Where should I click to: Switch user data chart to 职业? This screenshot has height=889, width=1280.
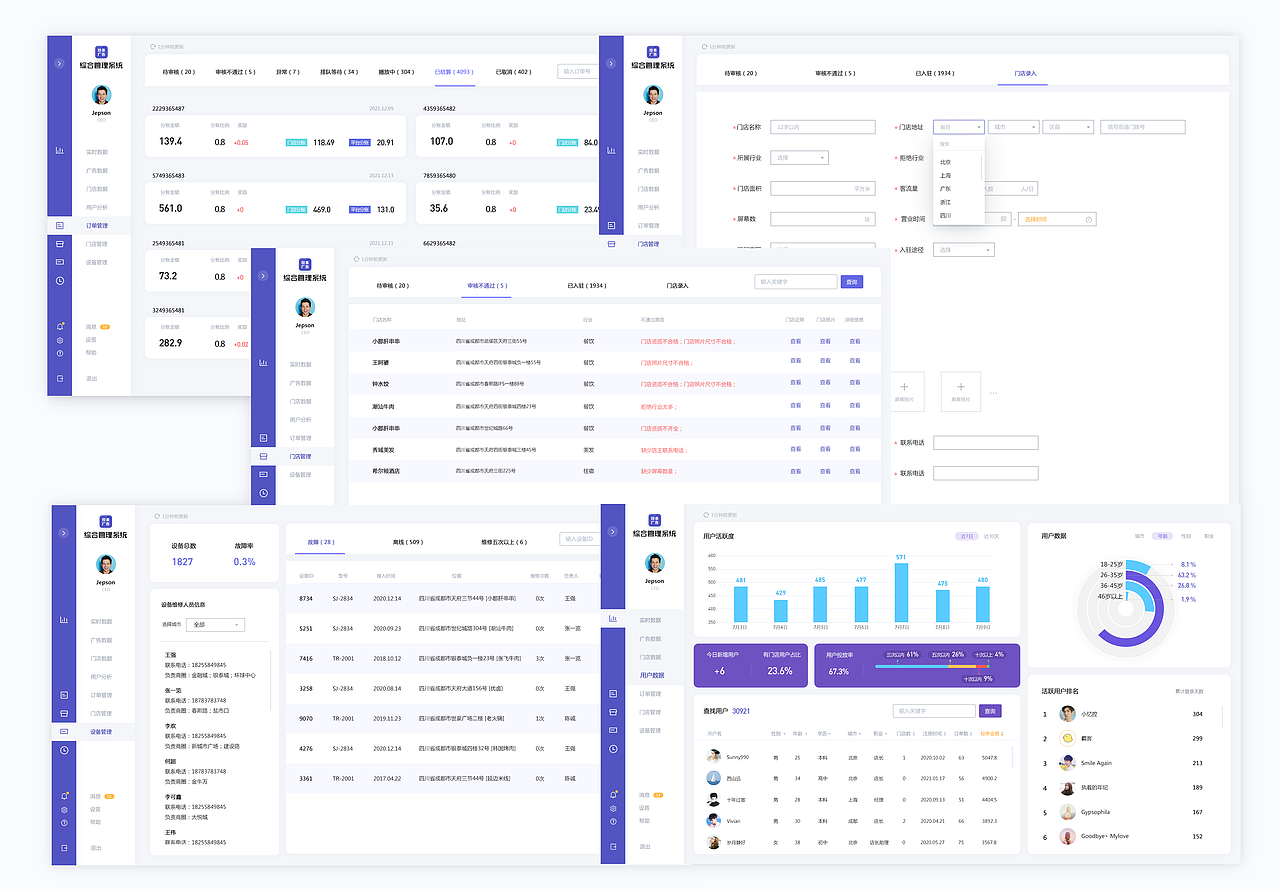click(1208, 536)
